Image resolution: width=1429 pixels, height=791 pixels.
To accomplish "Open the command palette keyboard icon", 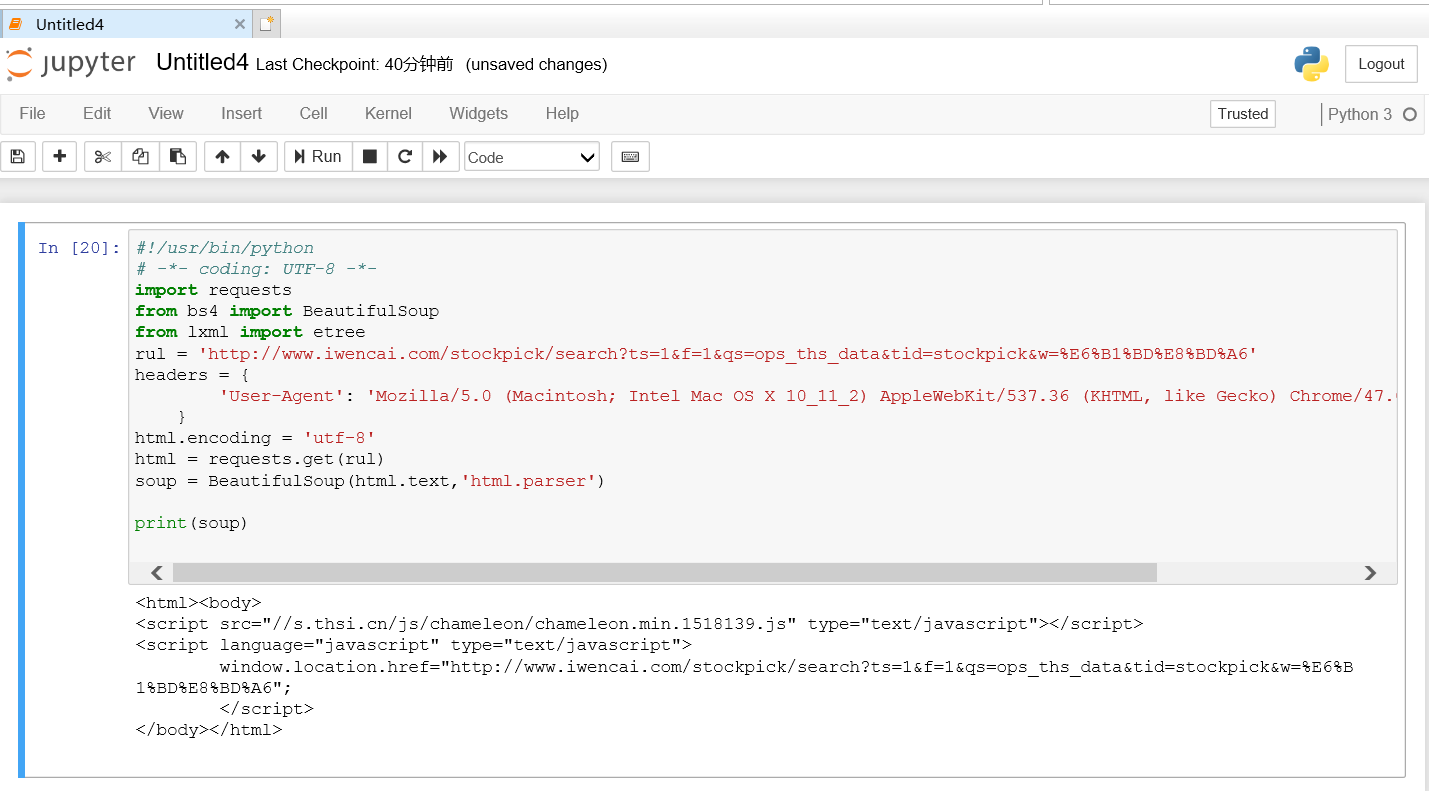I will [x=630, y=157].
